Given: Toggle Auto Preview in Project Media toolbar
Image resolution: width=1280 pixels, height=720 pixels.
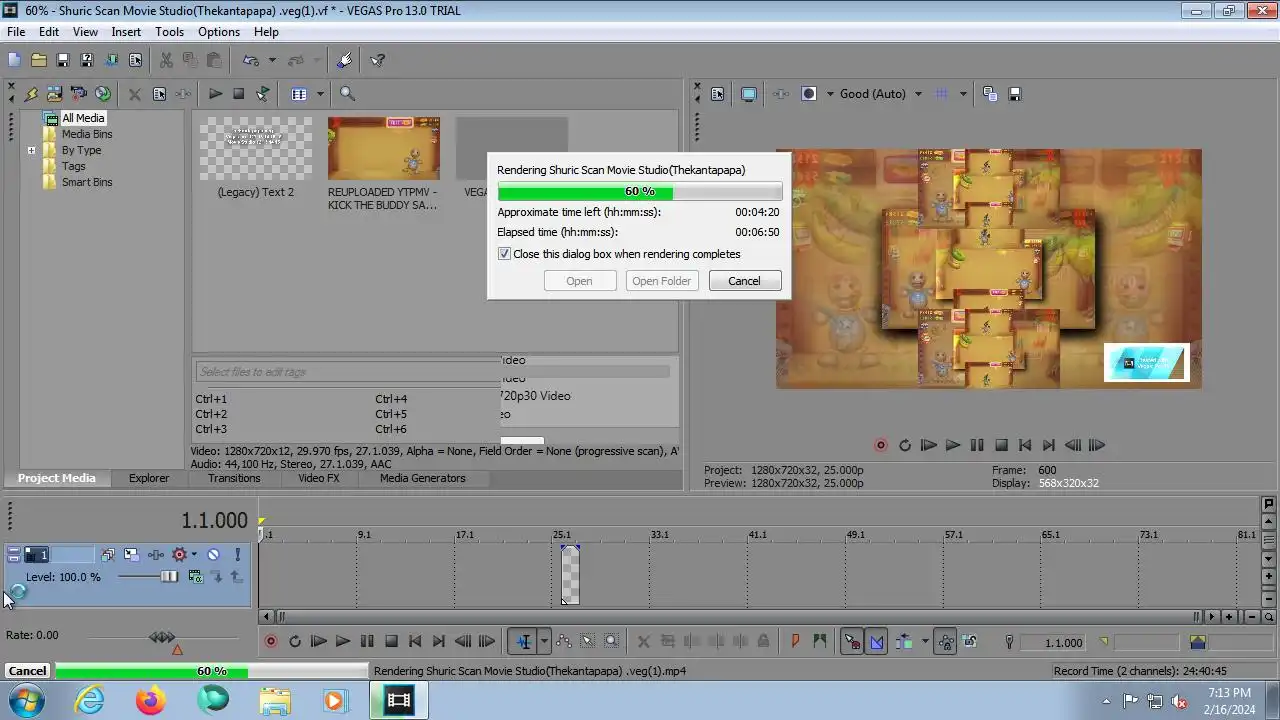Looking at the screenshot, I should click(263, 94).
